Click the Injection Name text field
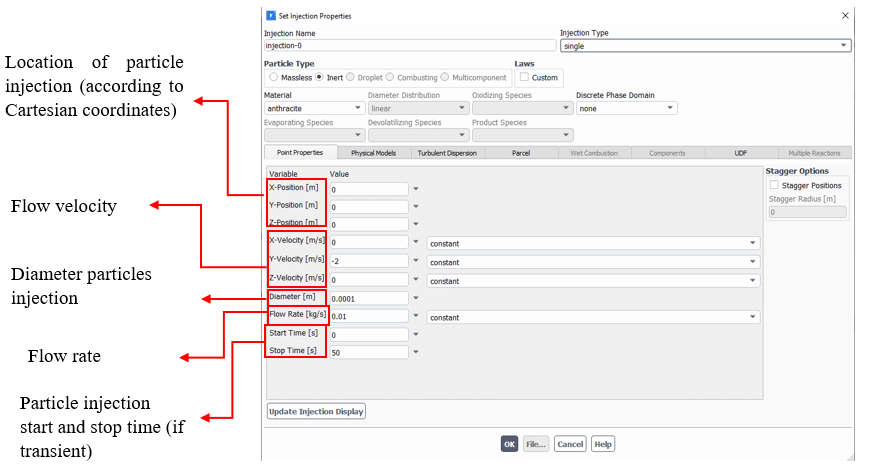Image resolution: width=882 pixels, height=470 pixels. tap(409, 45)
